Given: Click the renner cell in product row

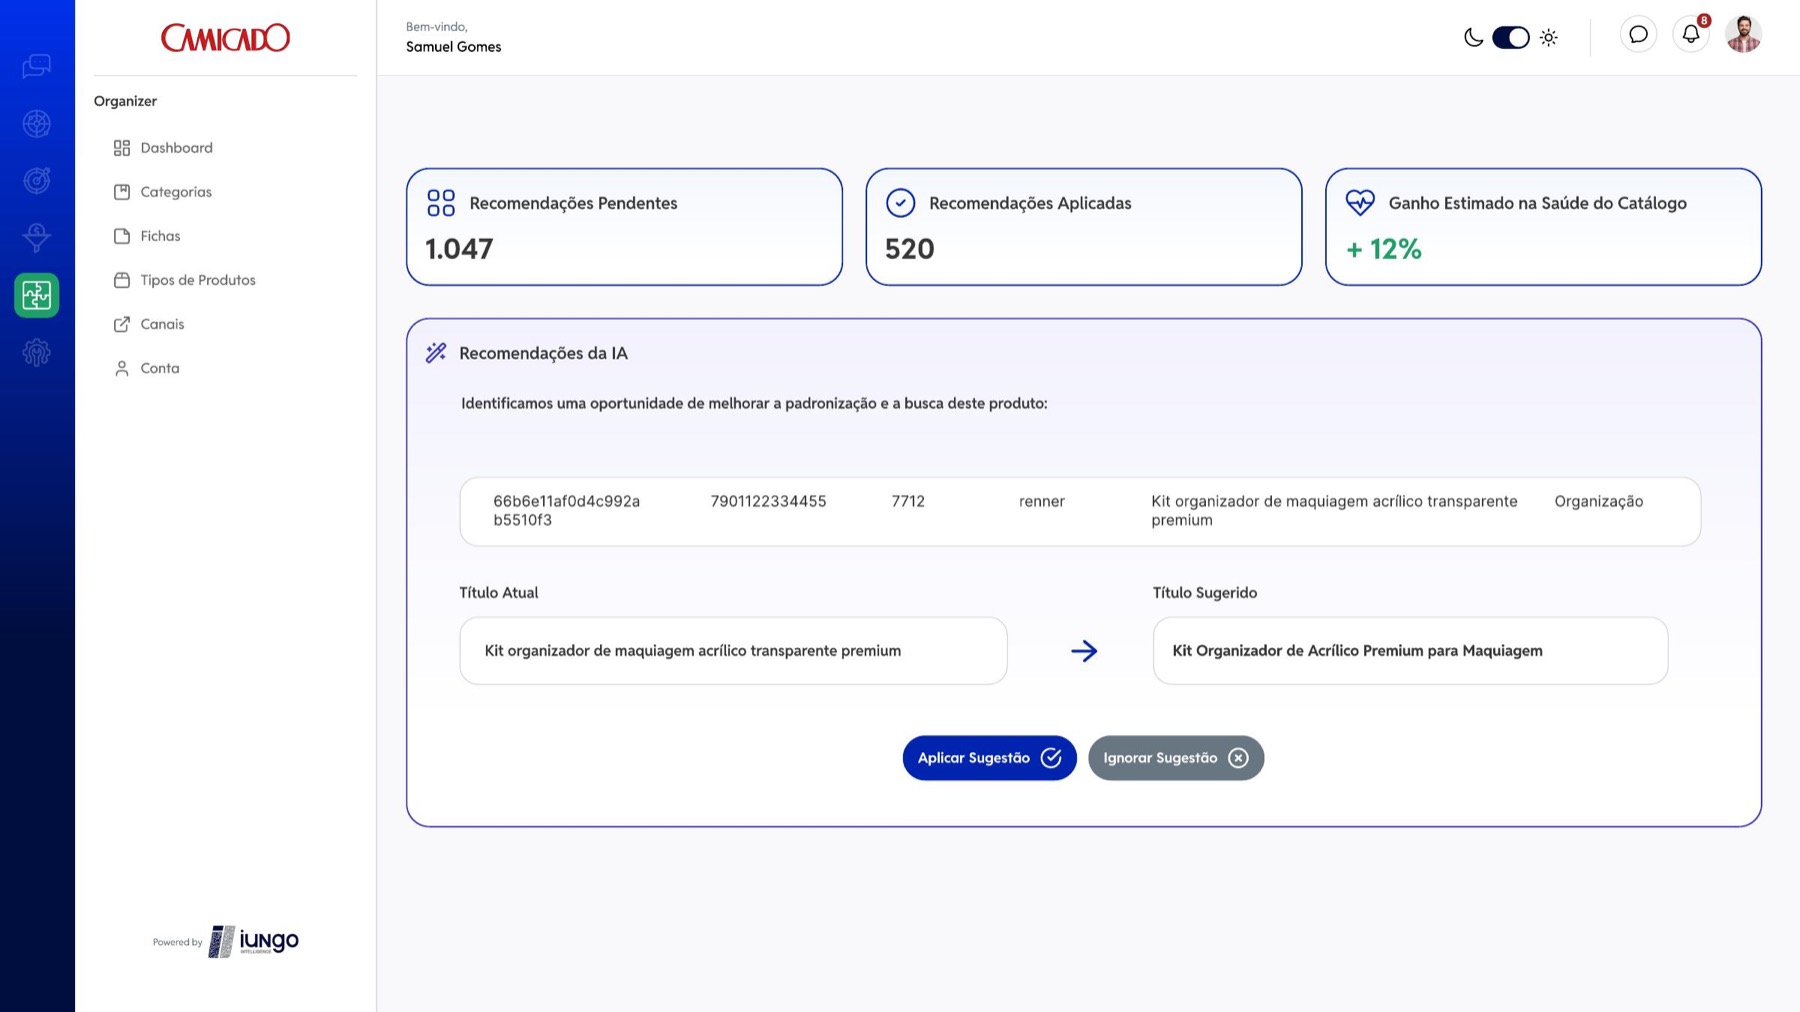Looking at the screenshot, I should [x=1042, y=501].
